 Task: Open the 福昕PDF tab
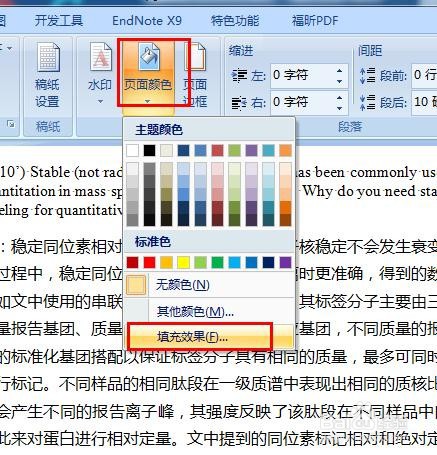click(x=315, y=21)
